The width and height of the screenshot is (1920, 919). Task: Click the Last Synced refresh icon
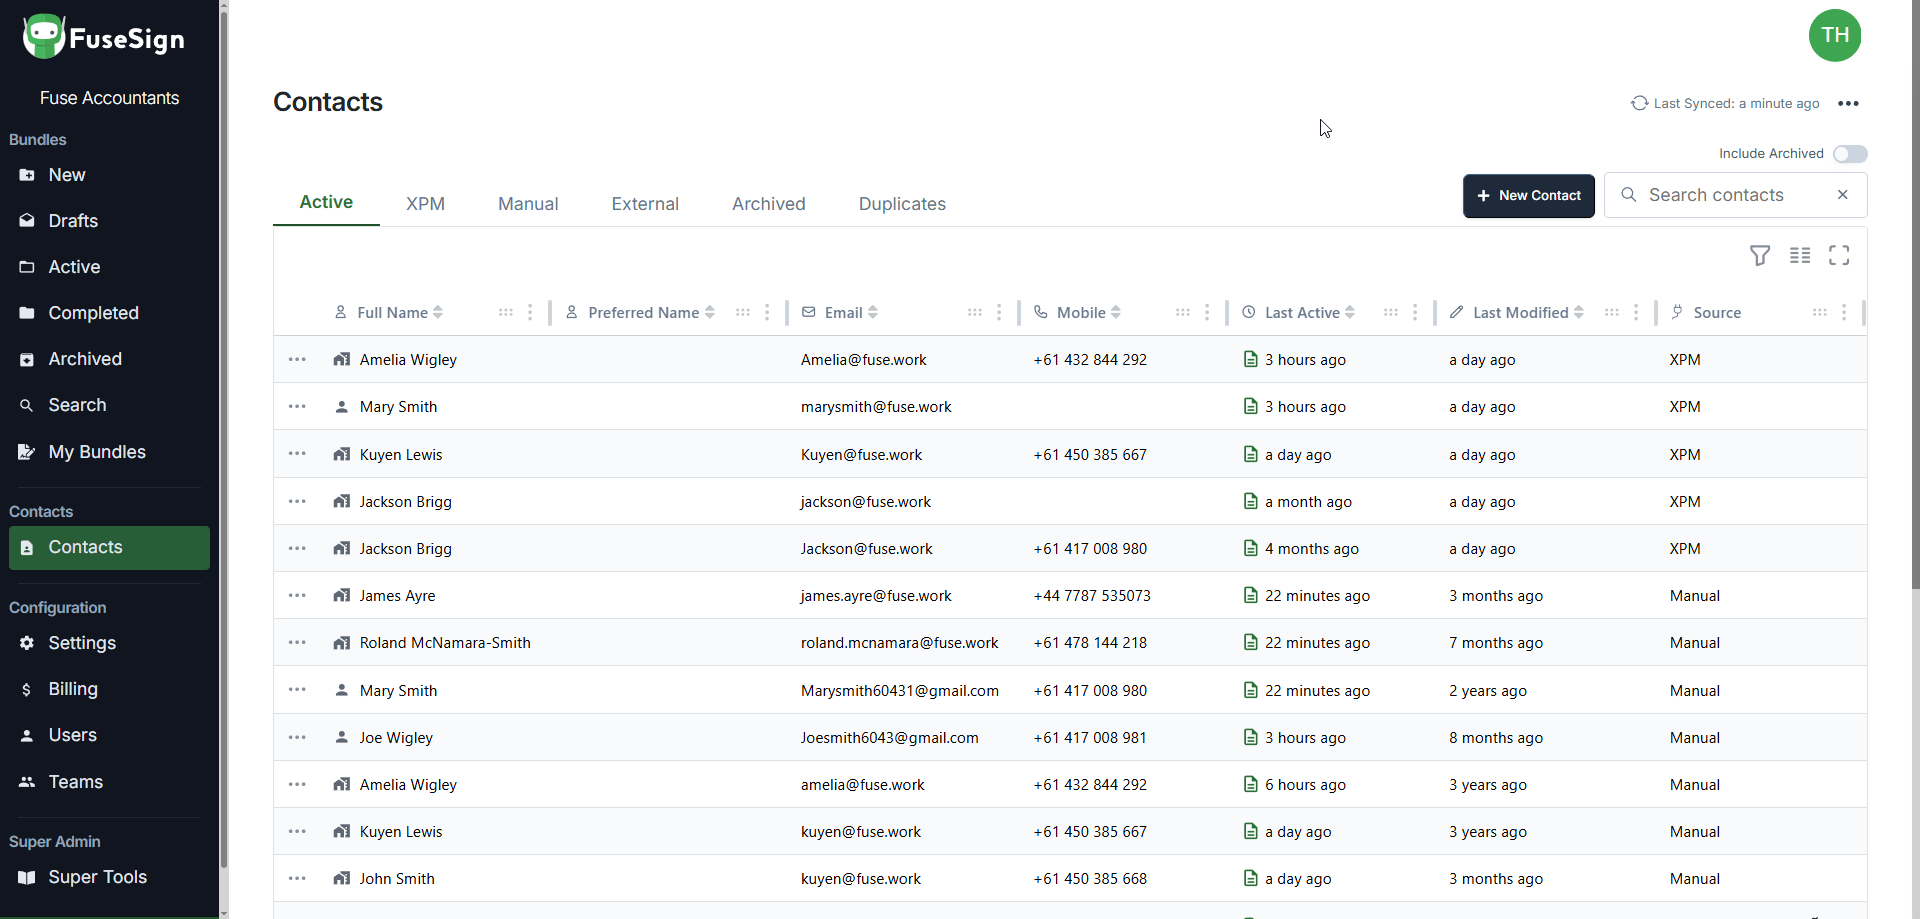[x=1639, y=103]
